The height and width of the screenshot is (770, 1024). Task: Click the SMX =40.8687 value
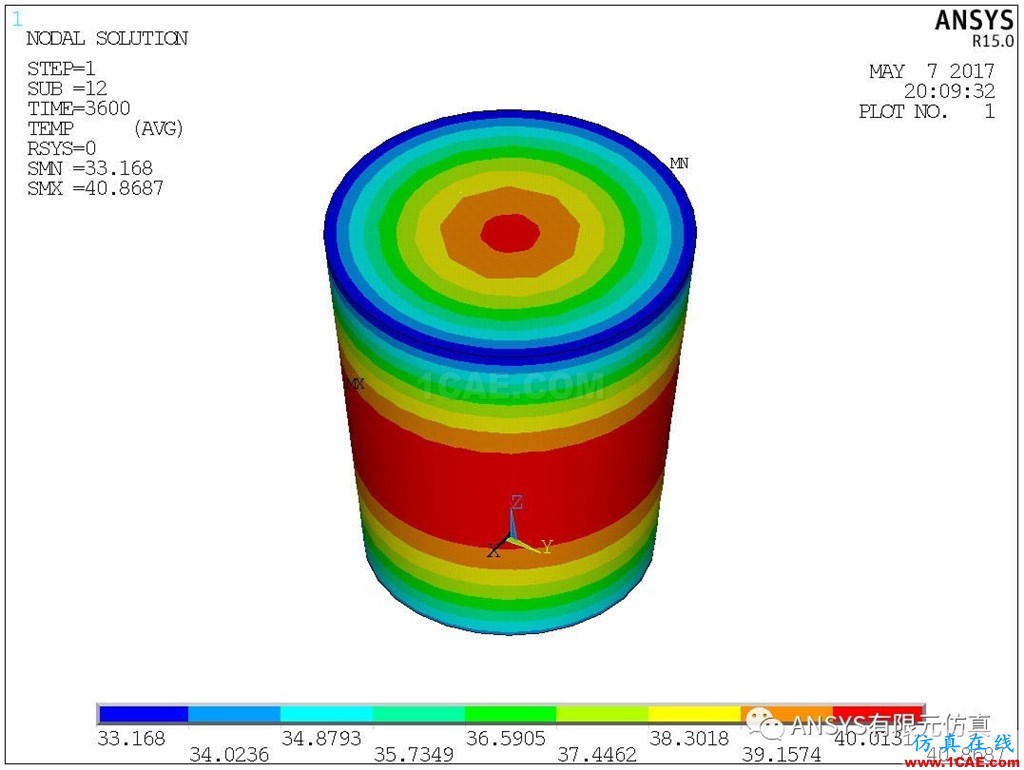[95, 189]
